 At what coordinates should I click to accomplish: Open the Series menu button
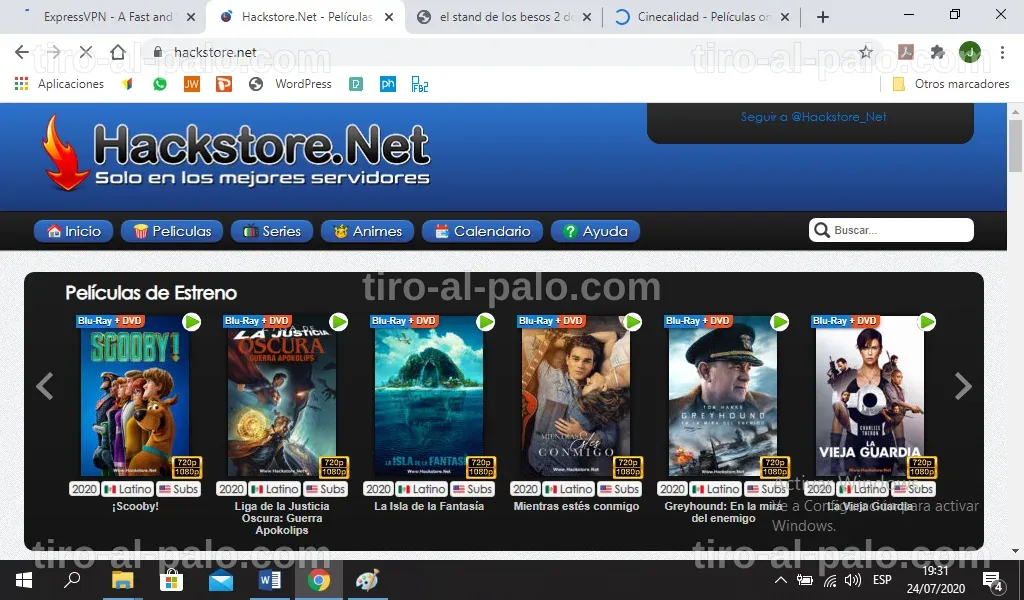[272, 231]
